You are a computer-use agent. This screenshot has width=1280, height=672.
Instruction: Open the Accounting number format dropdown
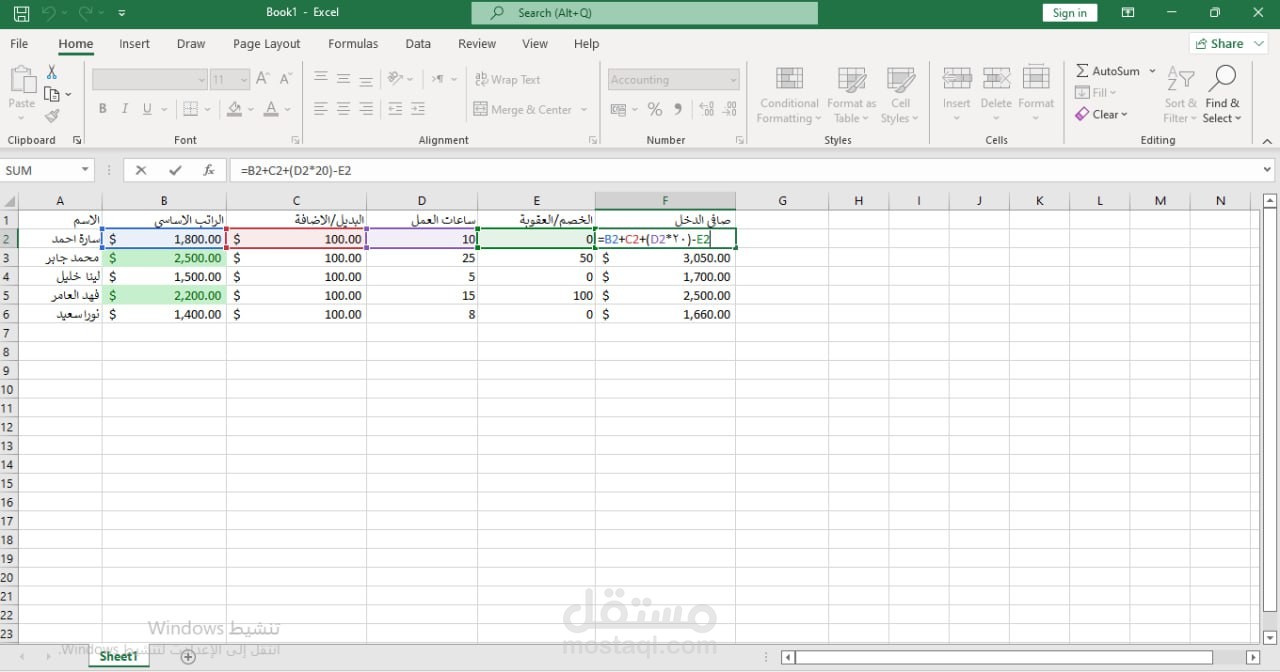coord(733,80)
